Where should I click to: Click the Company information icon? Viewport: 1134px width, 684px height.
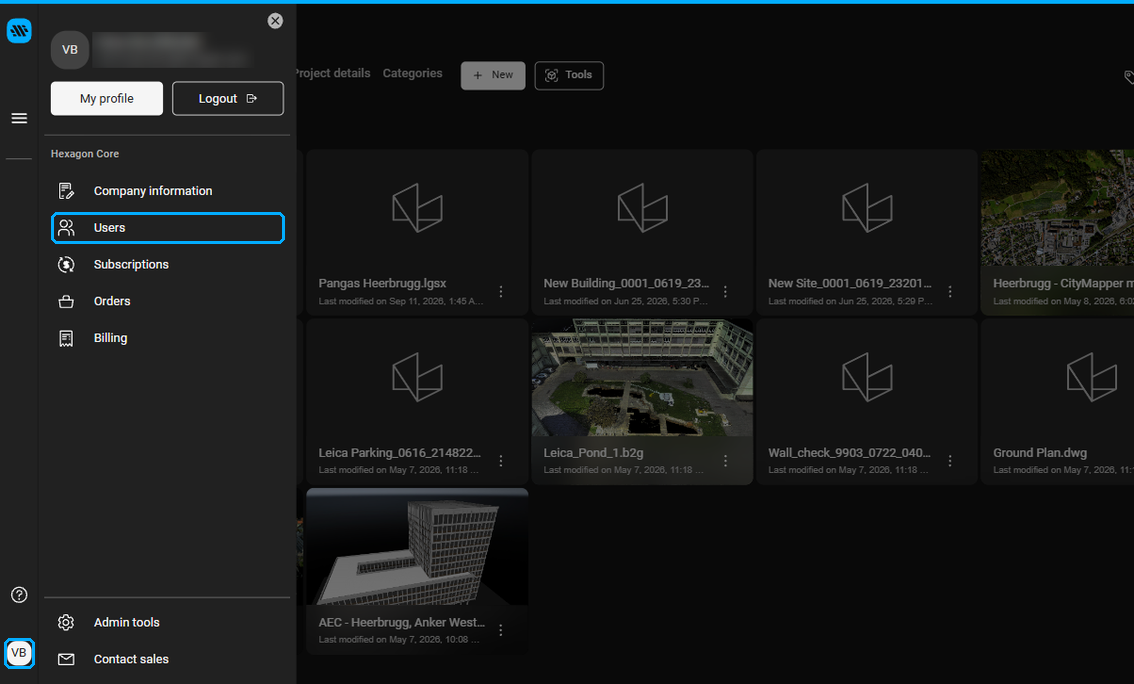coord(66,191)
